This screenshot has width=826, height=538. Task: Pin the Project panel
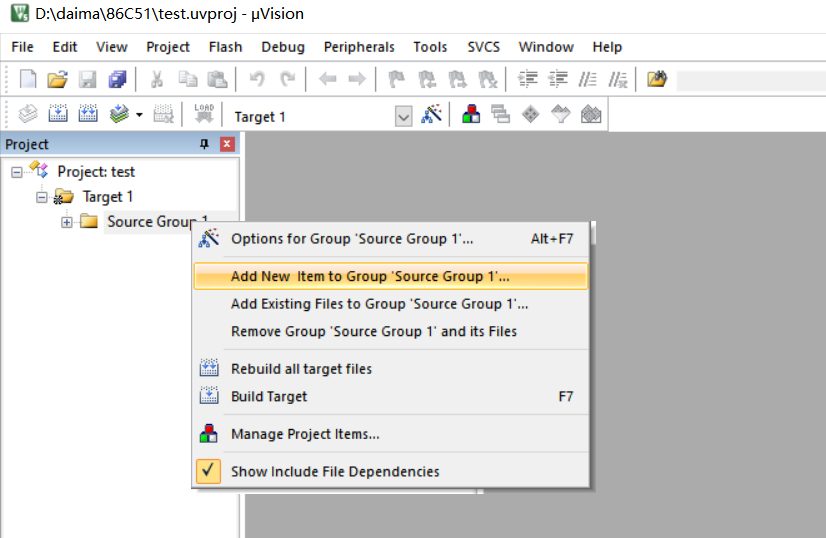coord(204,144)
